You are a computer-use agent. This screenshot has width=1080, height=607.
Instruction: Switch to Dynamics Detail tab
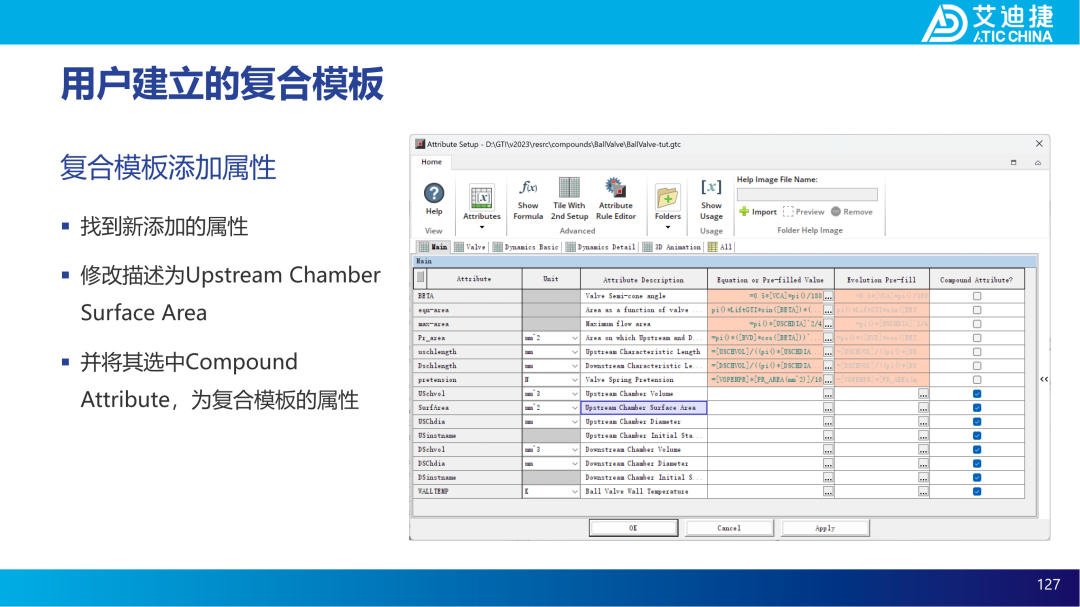tap(601, 247)
